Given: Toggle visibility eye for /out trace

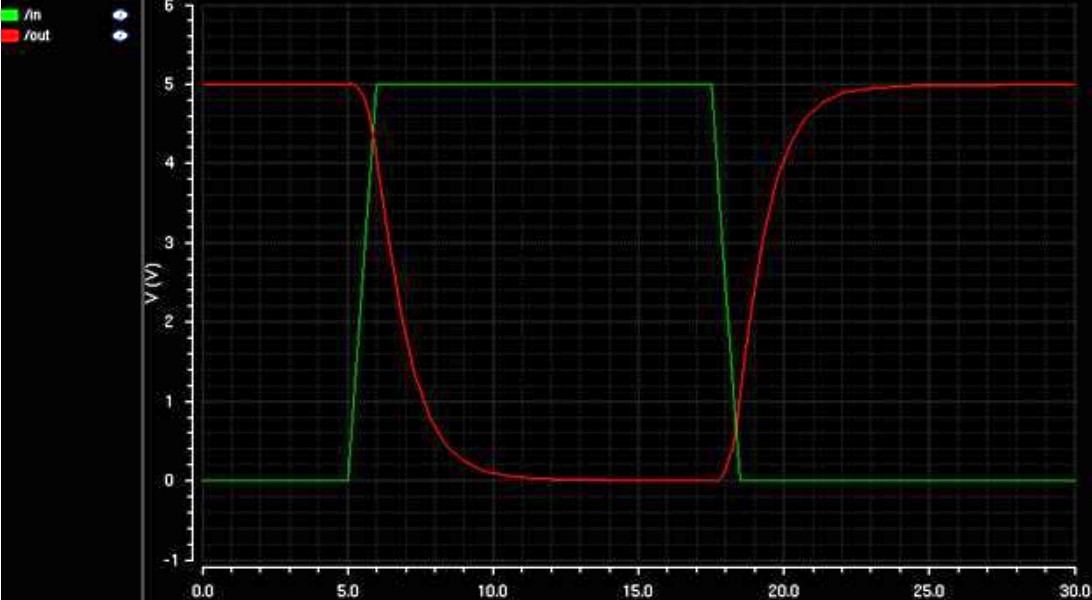Looking at the screenshot, I should point(120,35).
